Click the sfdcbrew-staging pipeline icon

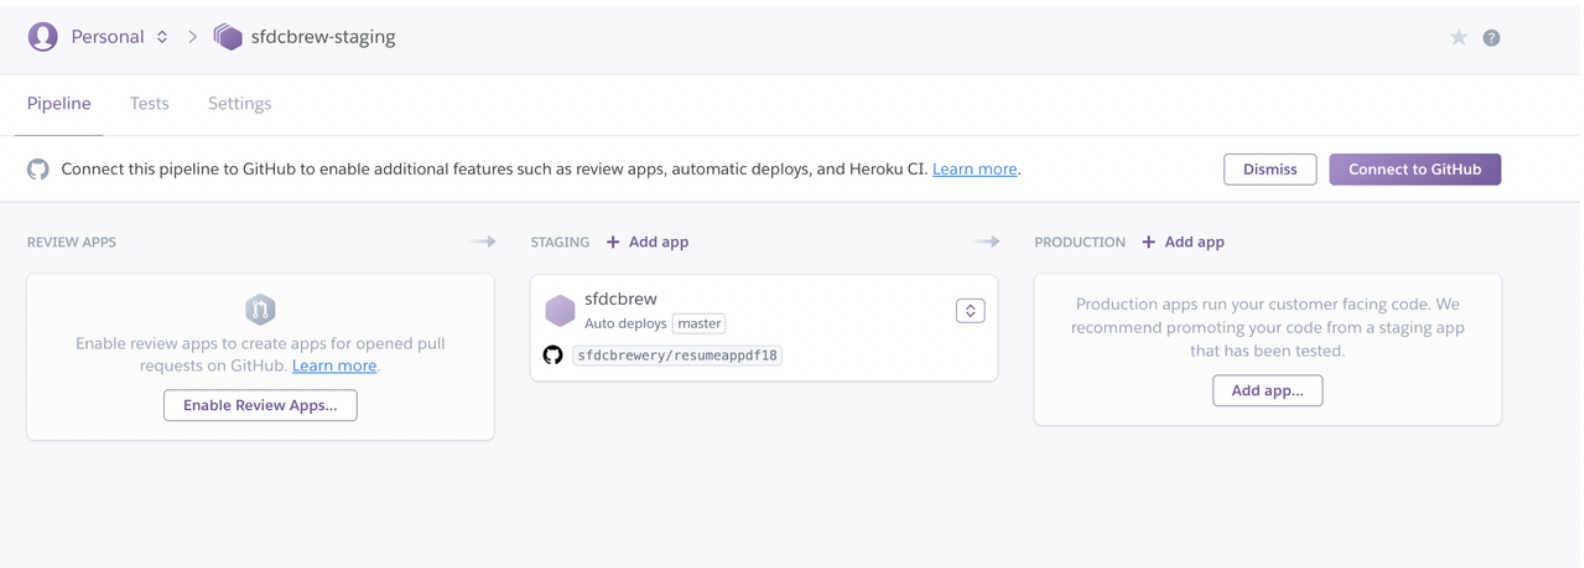click(228, 37)
